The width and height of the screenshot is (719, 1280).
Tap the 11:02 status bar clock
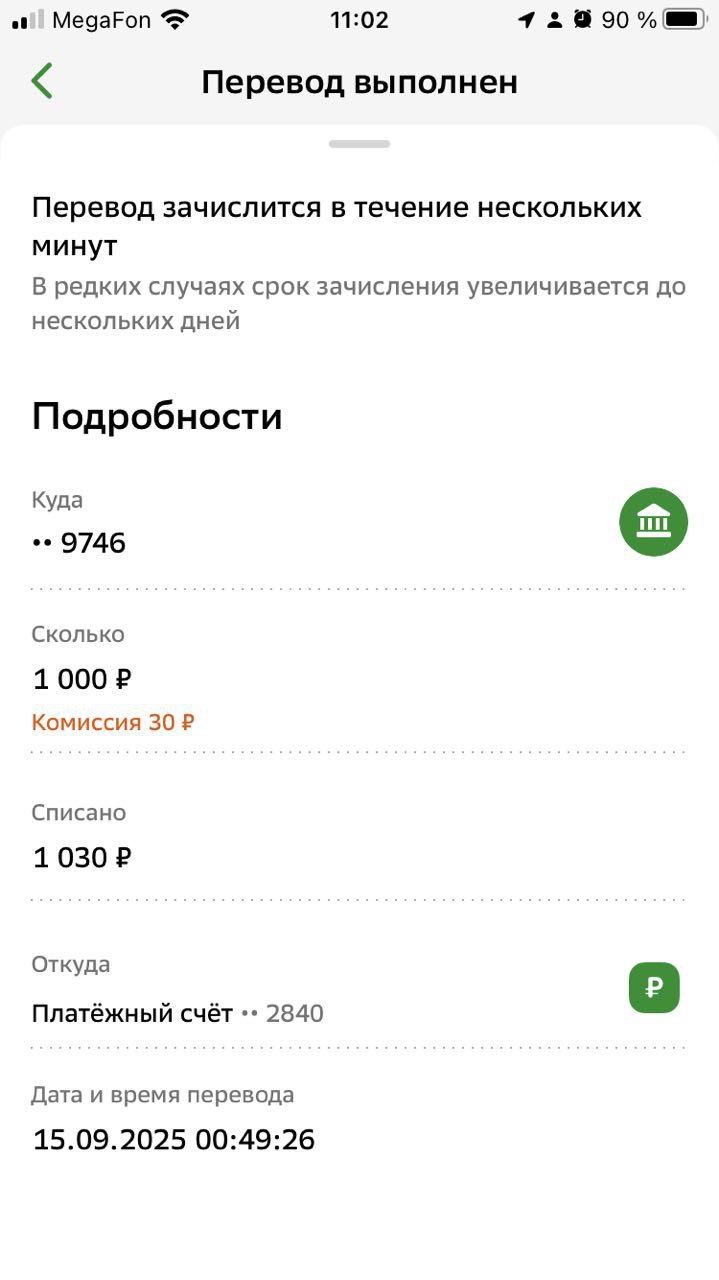359,20
